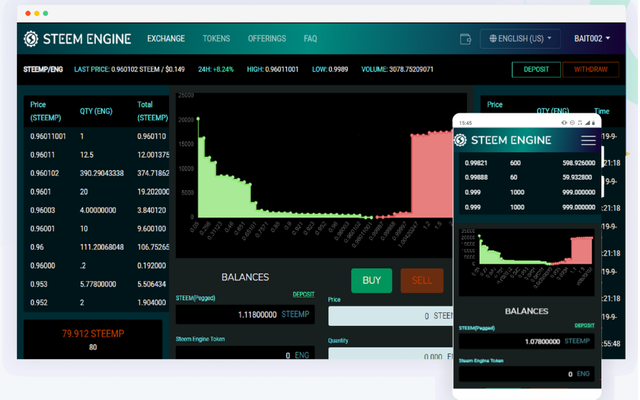The width and height of the screenshot is (640, 400).
Task: Select the 0.96001 order row with qty 10
Action: coord(97,229)
